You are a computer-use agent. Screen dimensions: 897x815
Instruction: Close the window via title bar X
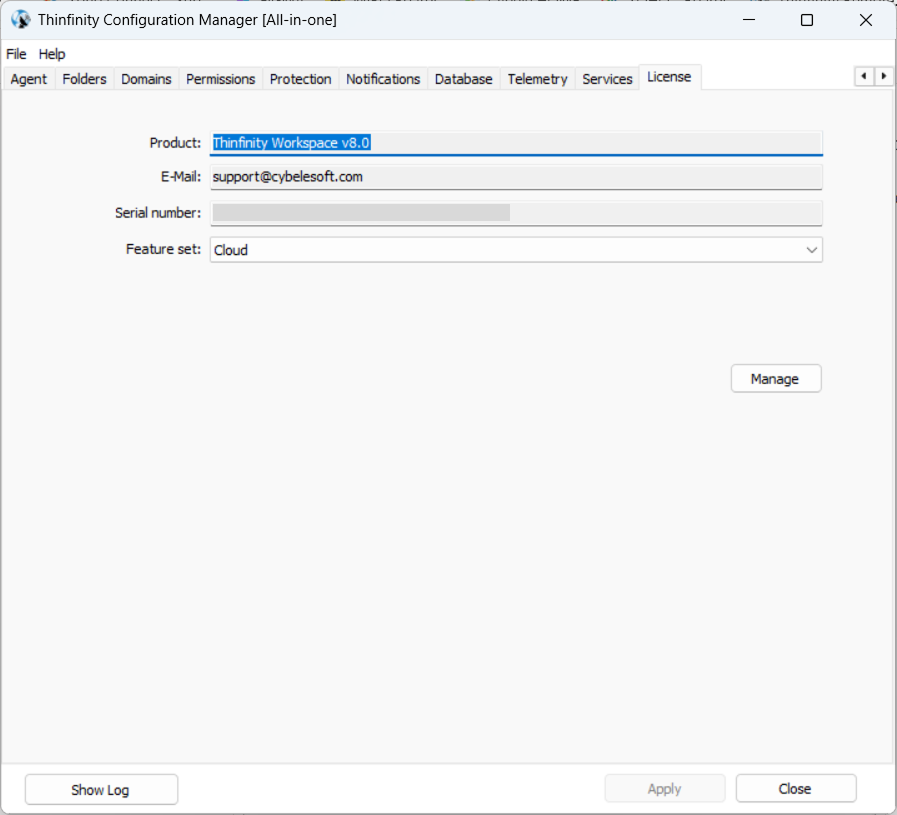coord(866,20)
